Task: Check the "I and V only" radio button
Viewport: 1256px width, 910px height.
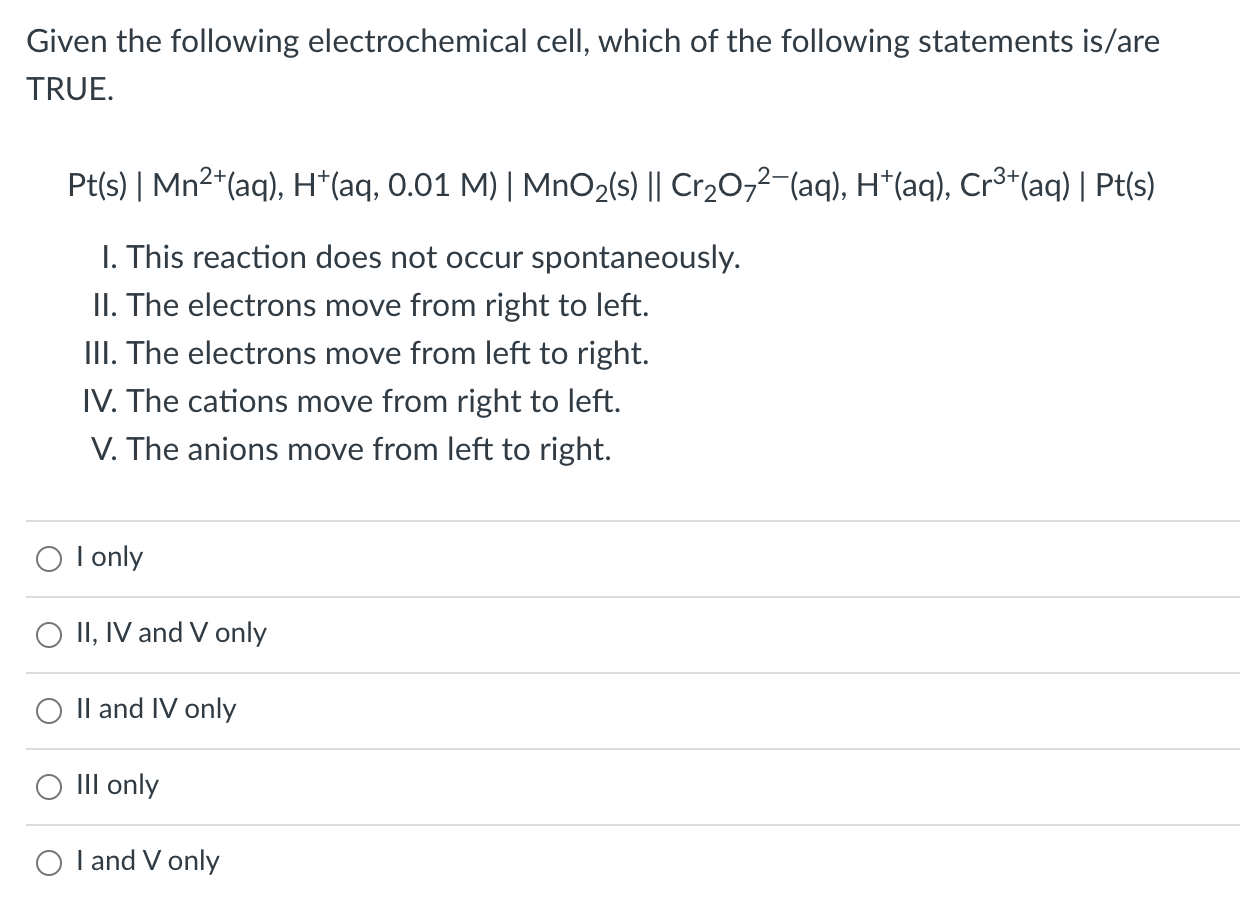Action: (50, 864)
